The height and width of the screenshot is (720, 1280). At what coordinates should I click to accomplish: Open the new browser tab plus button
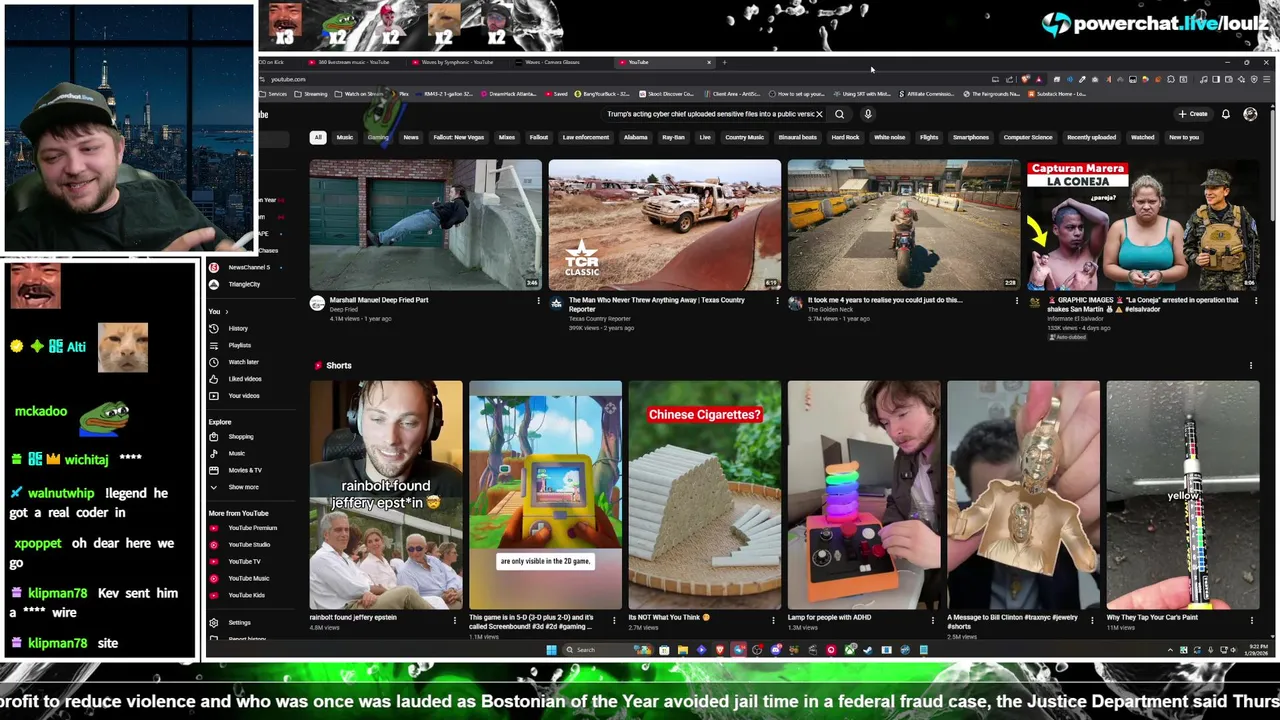pos(724,62)
